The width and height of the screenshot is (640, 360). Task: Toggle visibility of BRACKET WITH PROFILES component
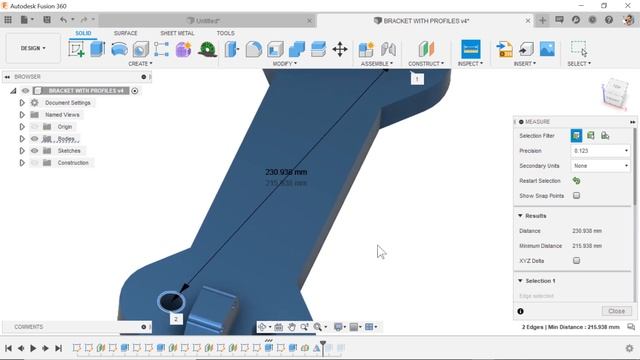(x=25, y=91)
